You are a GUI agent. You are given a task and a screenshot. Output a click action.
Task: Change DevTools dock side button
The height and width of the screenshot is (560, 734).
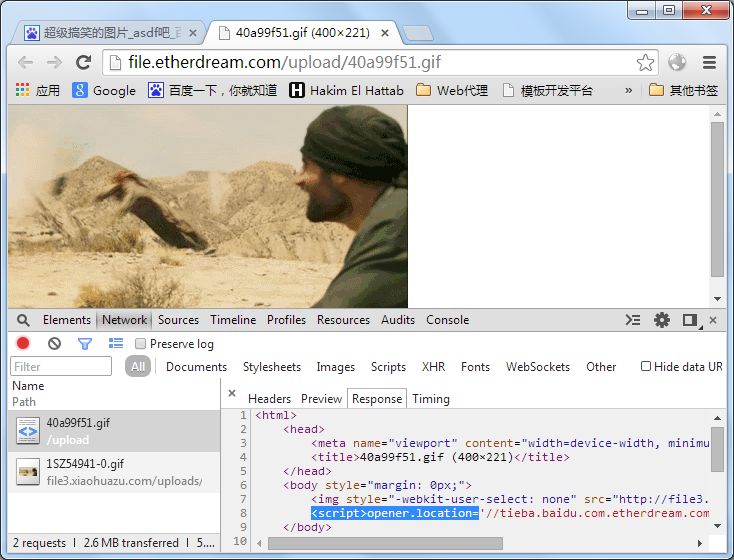(x=691, y=320)
